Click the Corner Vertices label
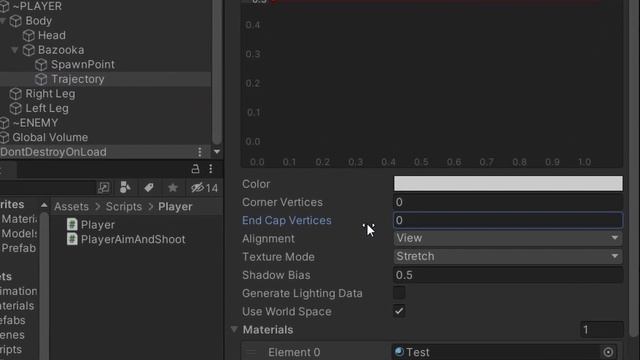 (282, 202)
